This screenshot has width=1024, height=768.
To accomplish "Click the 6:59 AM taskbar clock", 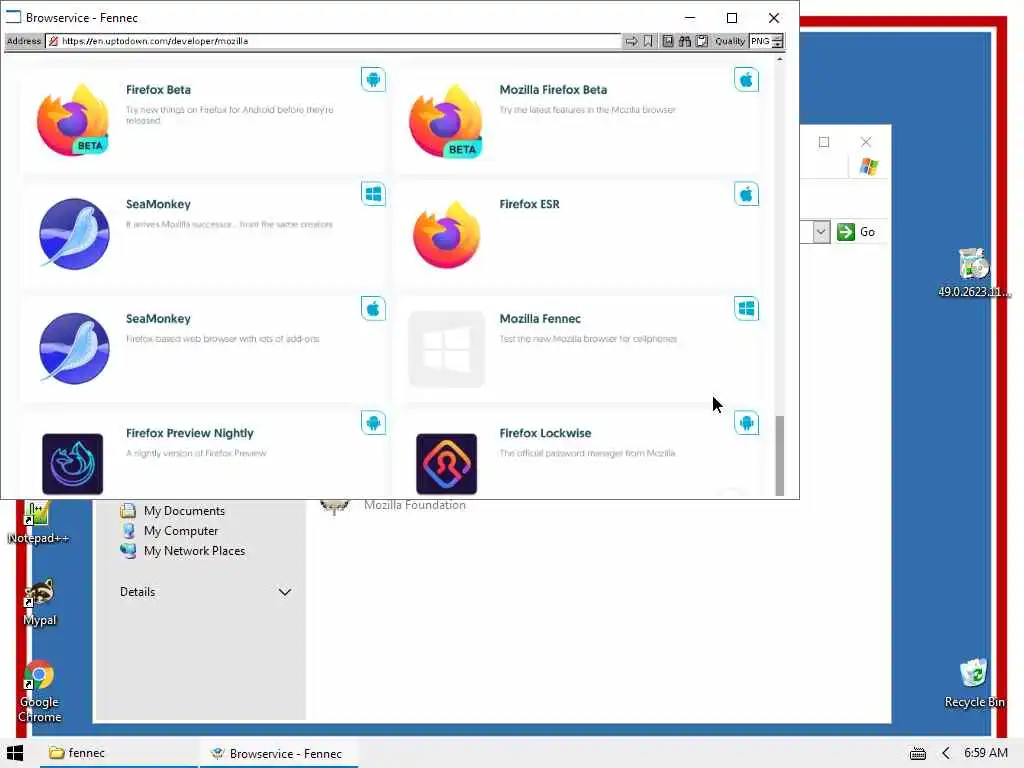I will (x=985, y=752).
